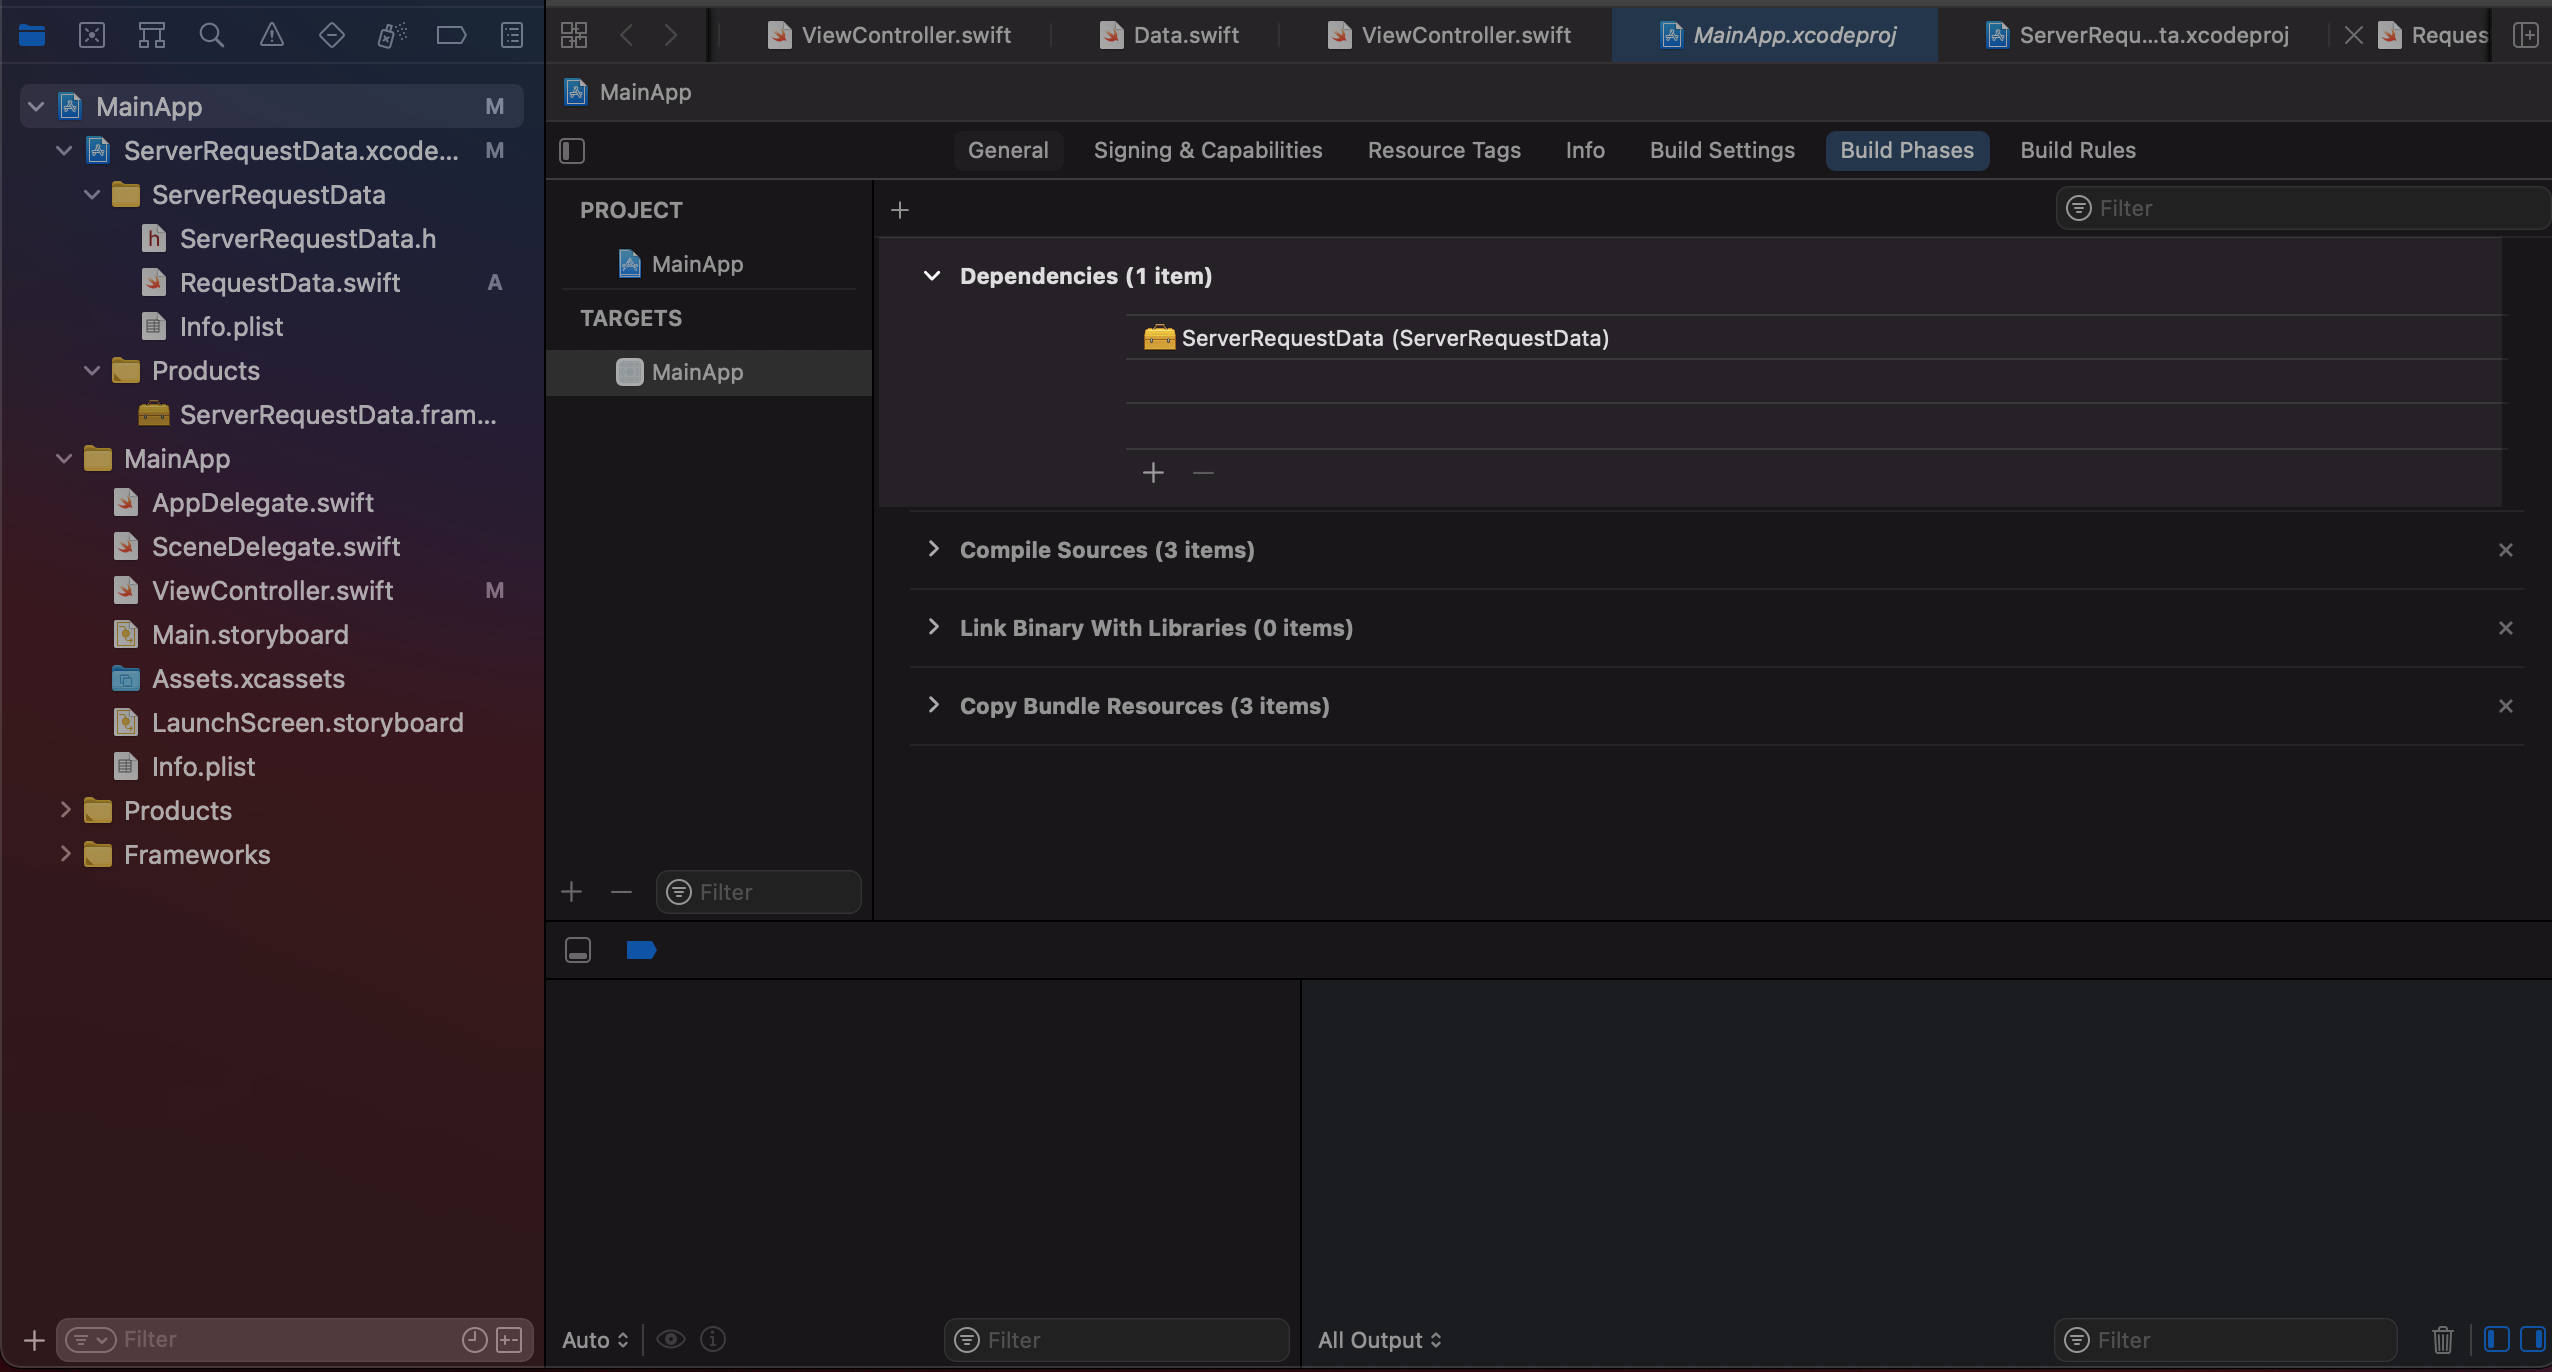Add a new build phase with the plus icon above Dependencies

tap(899, 210)
